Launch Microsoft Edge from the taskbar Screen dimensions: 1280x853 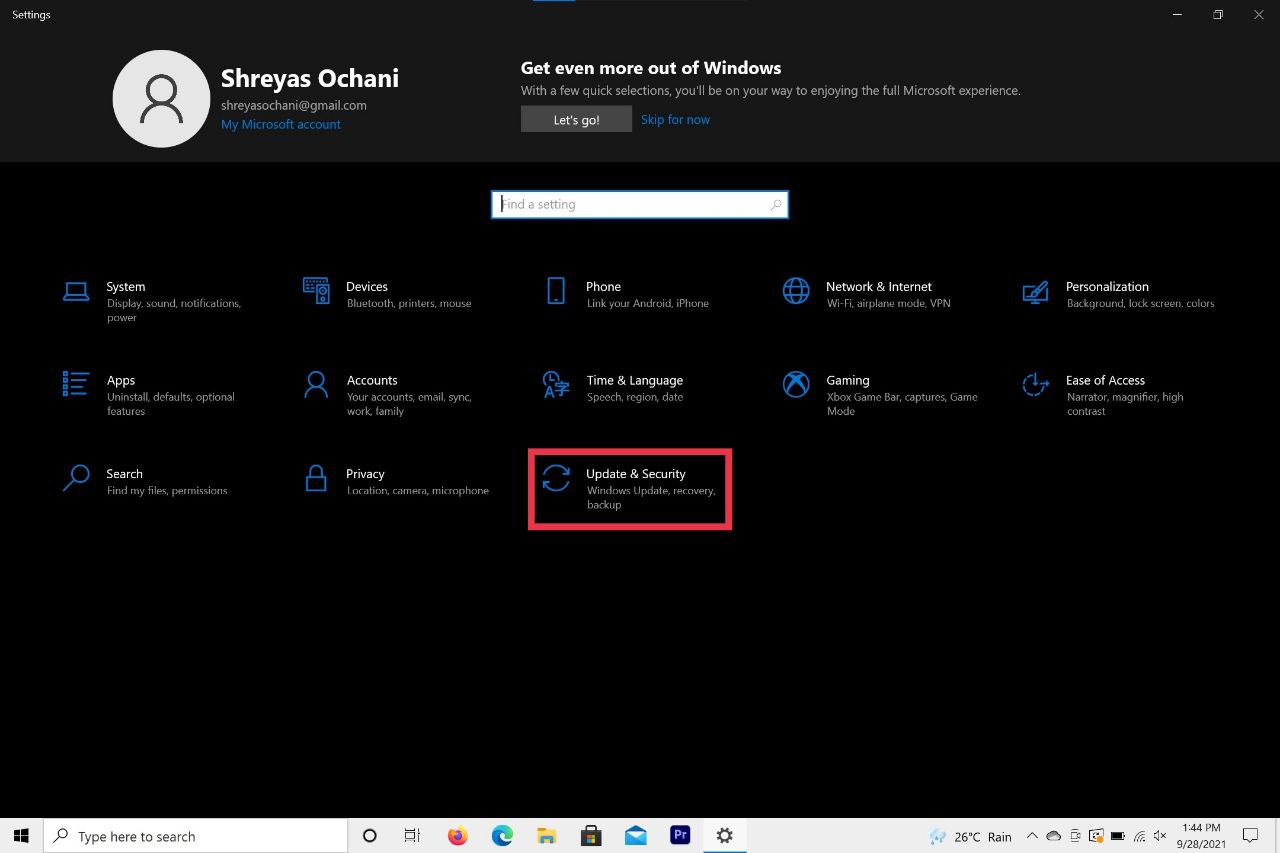(502, 836)
